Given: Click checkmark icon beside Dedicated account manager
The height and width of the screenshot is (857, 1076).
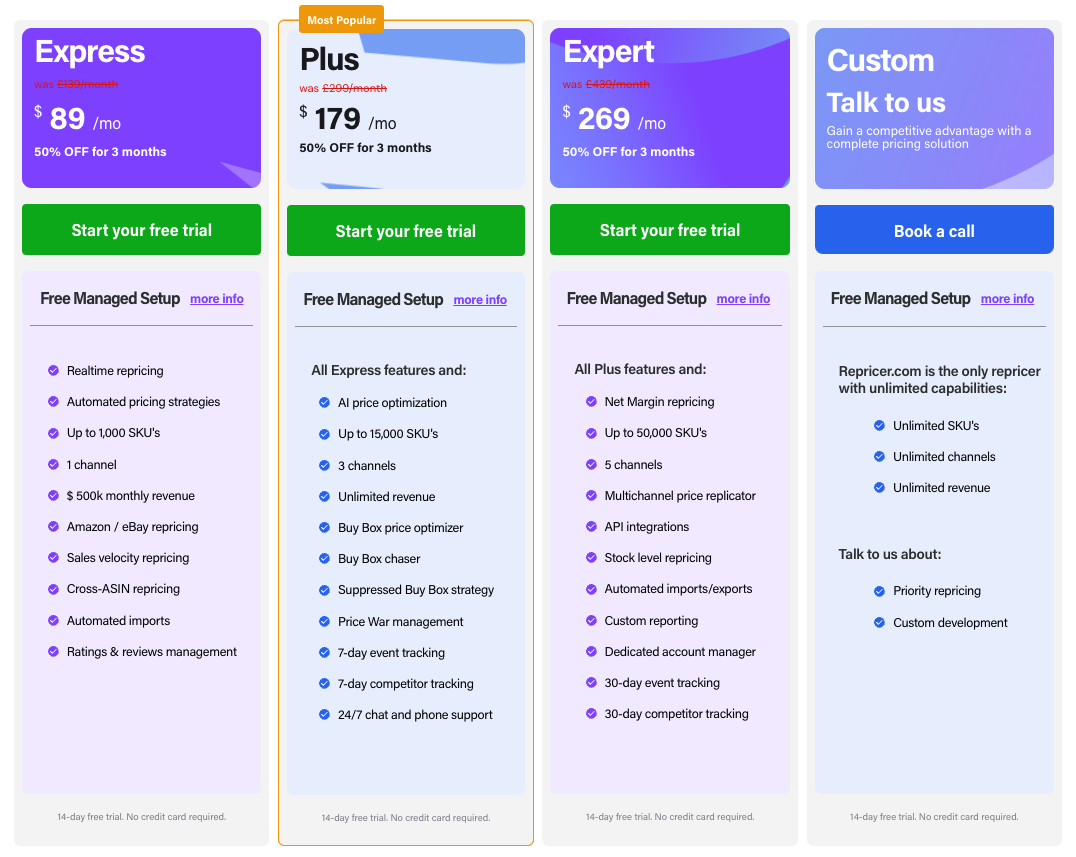Looking at the screenshot, I should pos(591,652).
